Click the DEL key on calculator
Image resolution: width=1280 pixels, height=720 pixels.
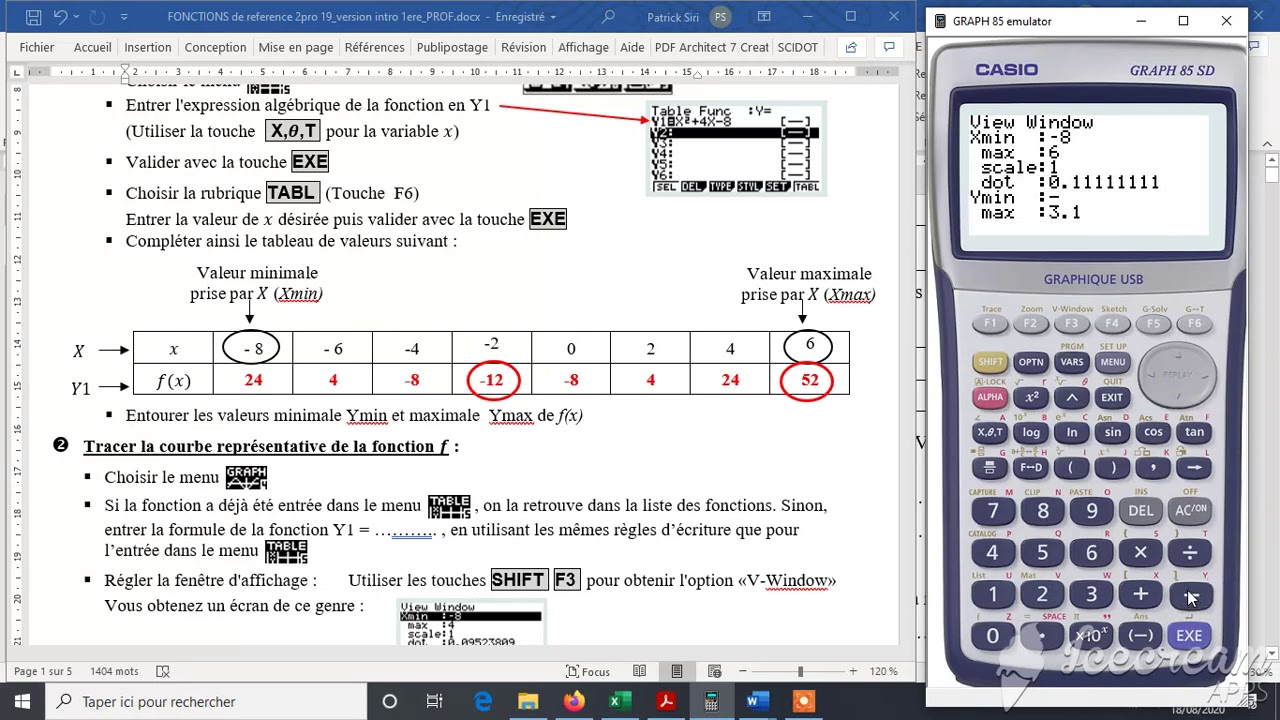point(1141,511)
